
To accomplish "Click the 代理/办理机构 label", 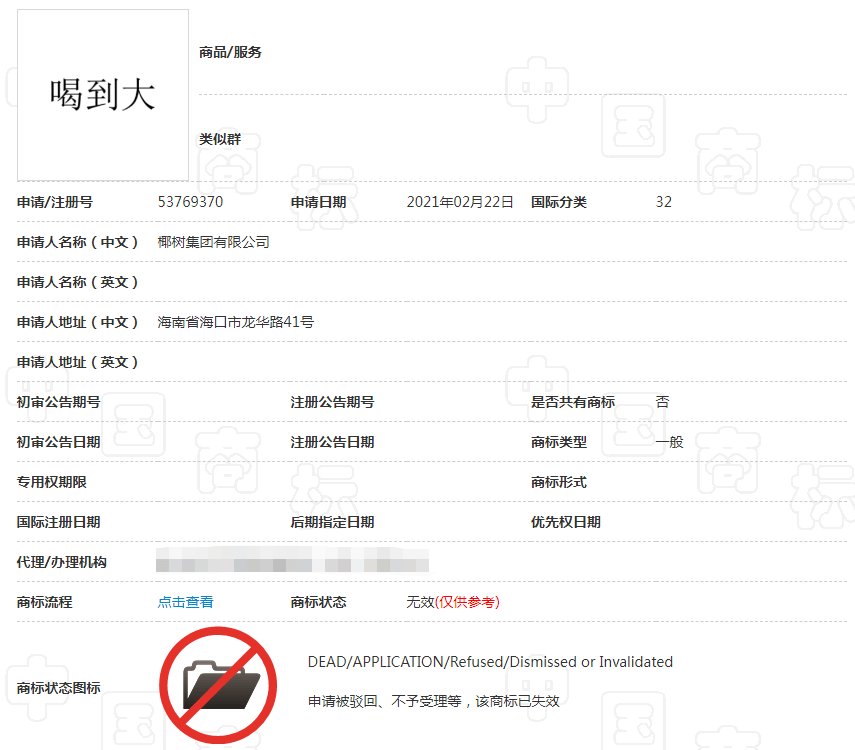I will [x=62, y=562].
